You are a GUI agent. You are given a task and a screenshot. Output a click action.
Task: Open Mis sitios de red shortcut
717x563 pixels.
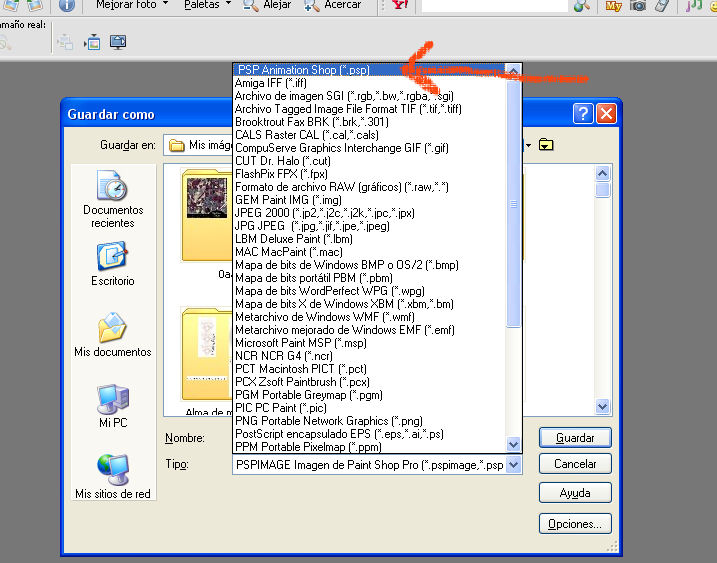pos(112,476)
